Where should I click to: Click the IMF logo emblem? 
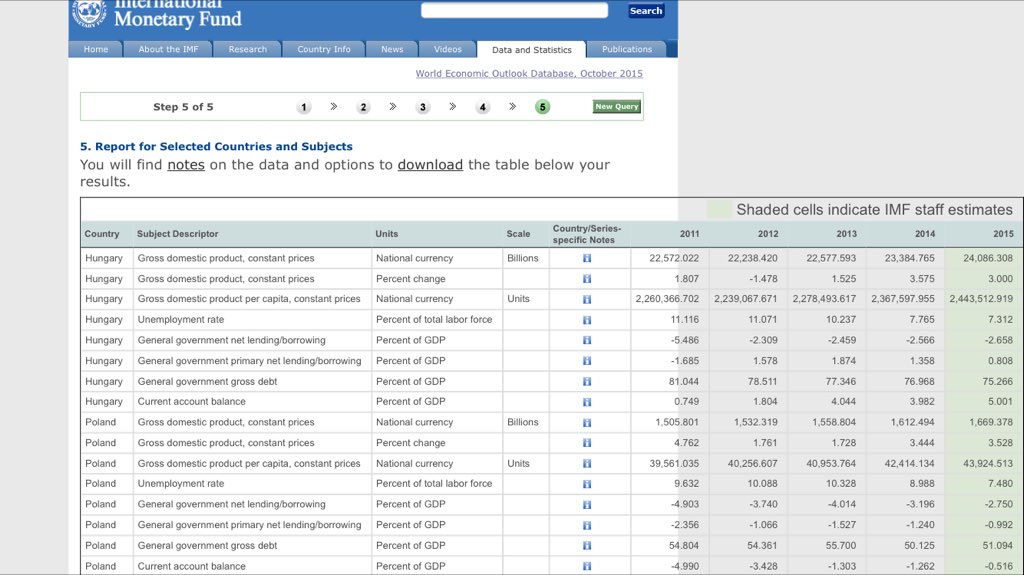[x=89, y=13]
